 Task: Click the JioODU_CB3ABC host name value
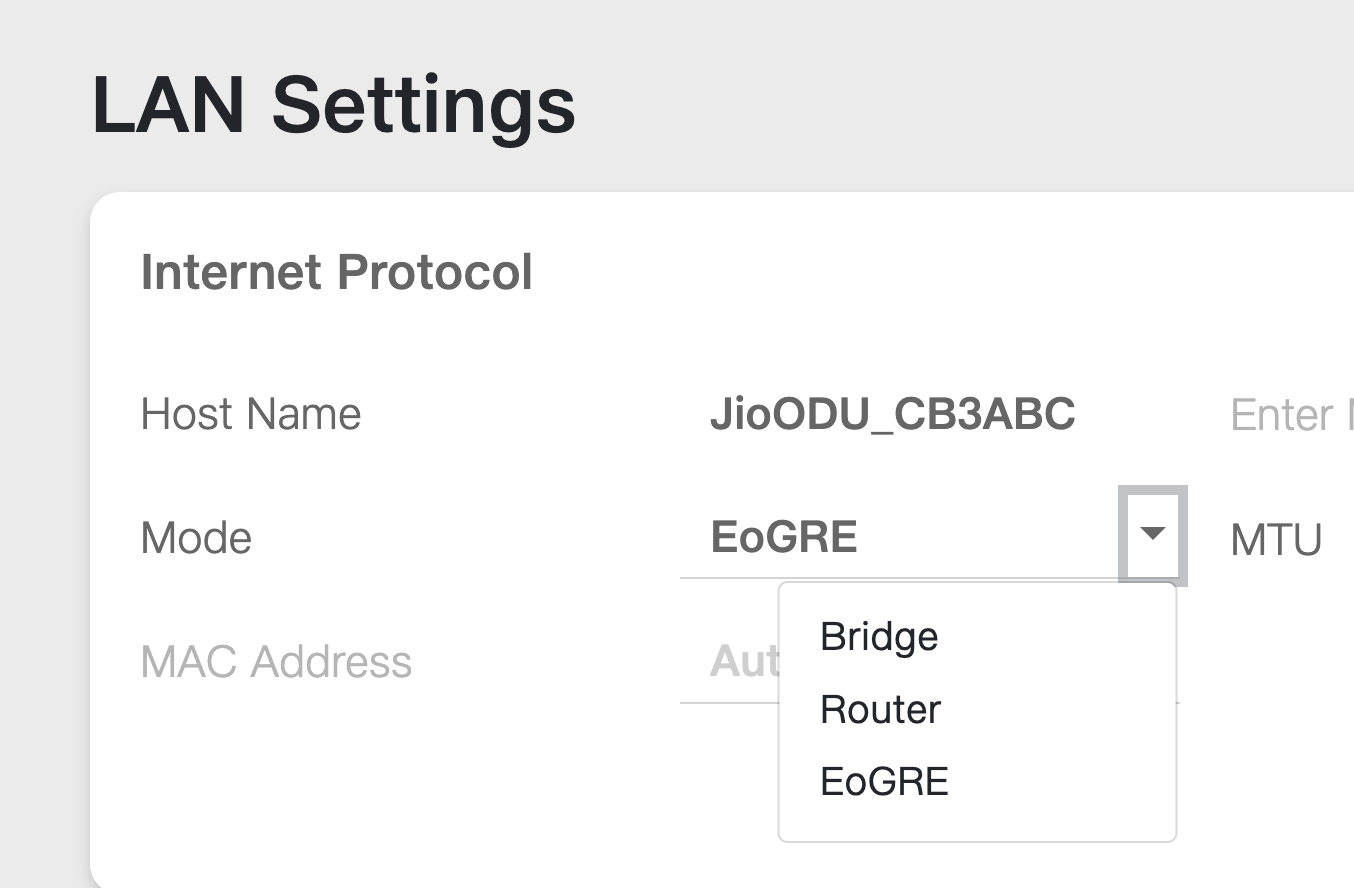[x=892, y=414]
